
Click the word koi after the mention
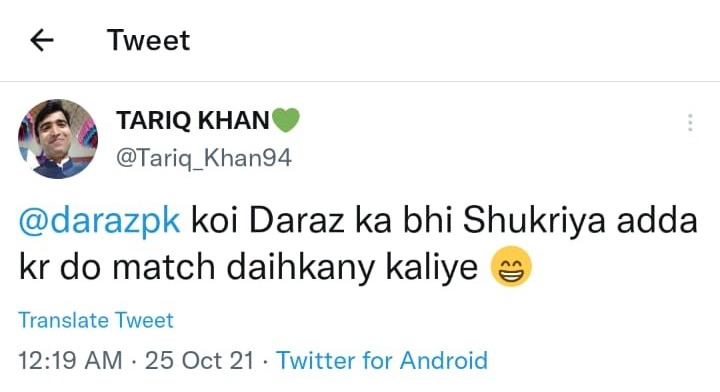(x=214, y=220)
